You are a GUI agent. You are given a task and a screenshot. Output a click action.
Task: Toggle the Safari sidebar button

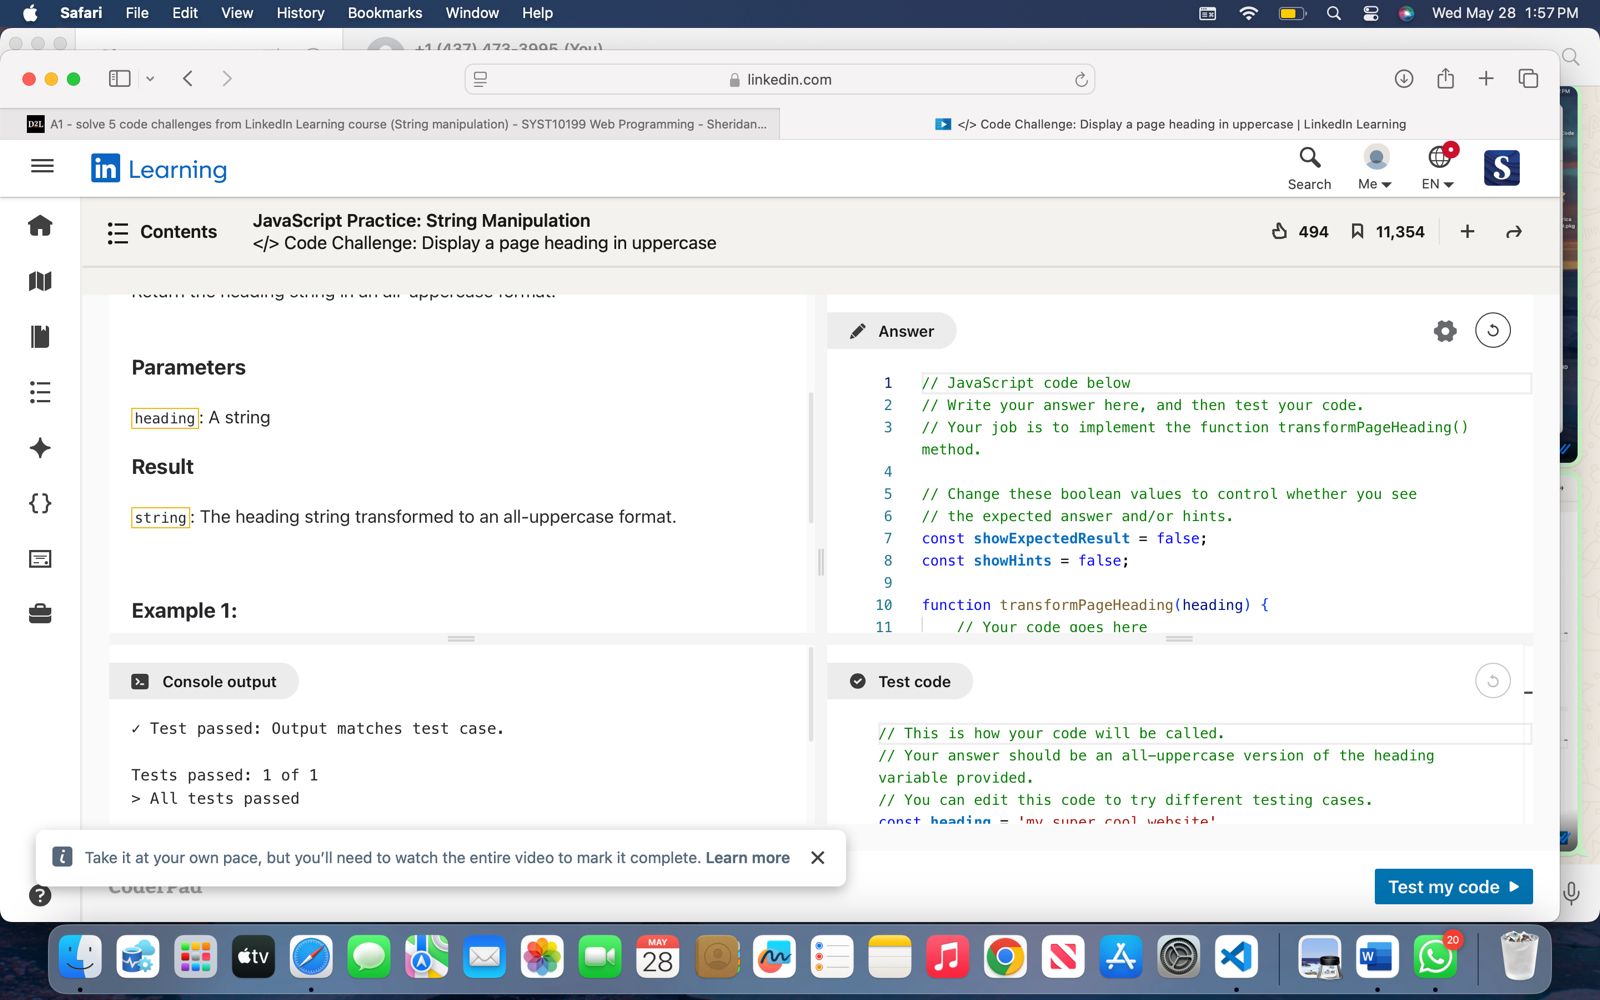[x=120, y=78]
